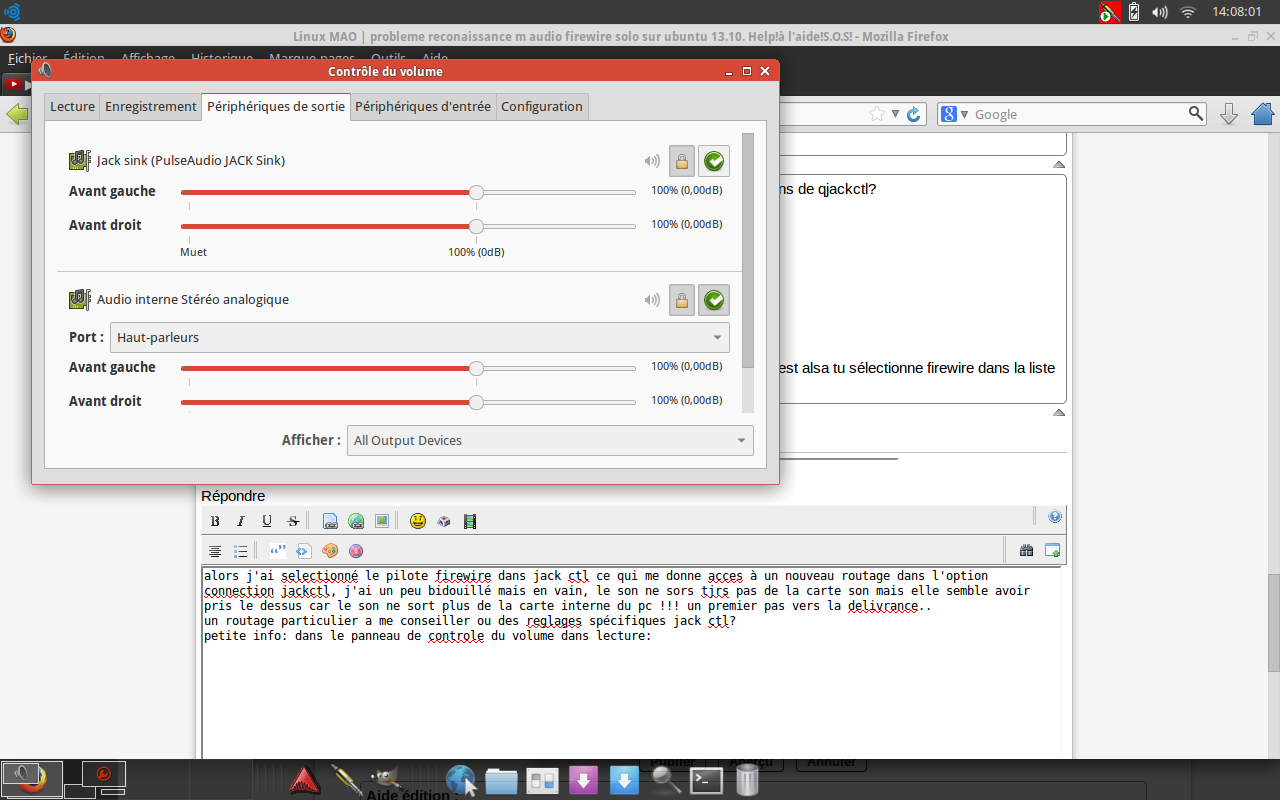Screen dimensions: 1280x800
Task: Open the QjackCtl tray icon
Action: [1108, 12]
